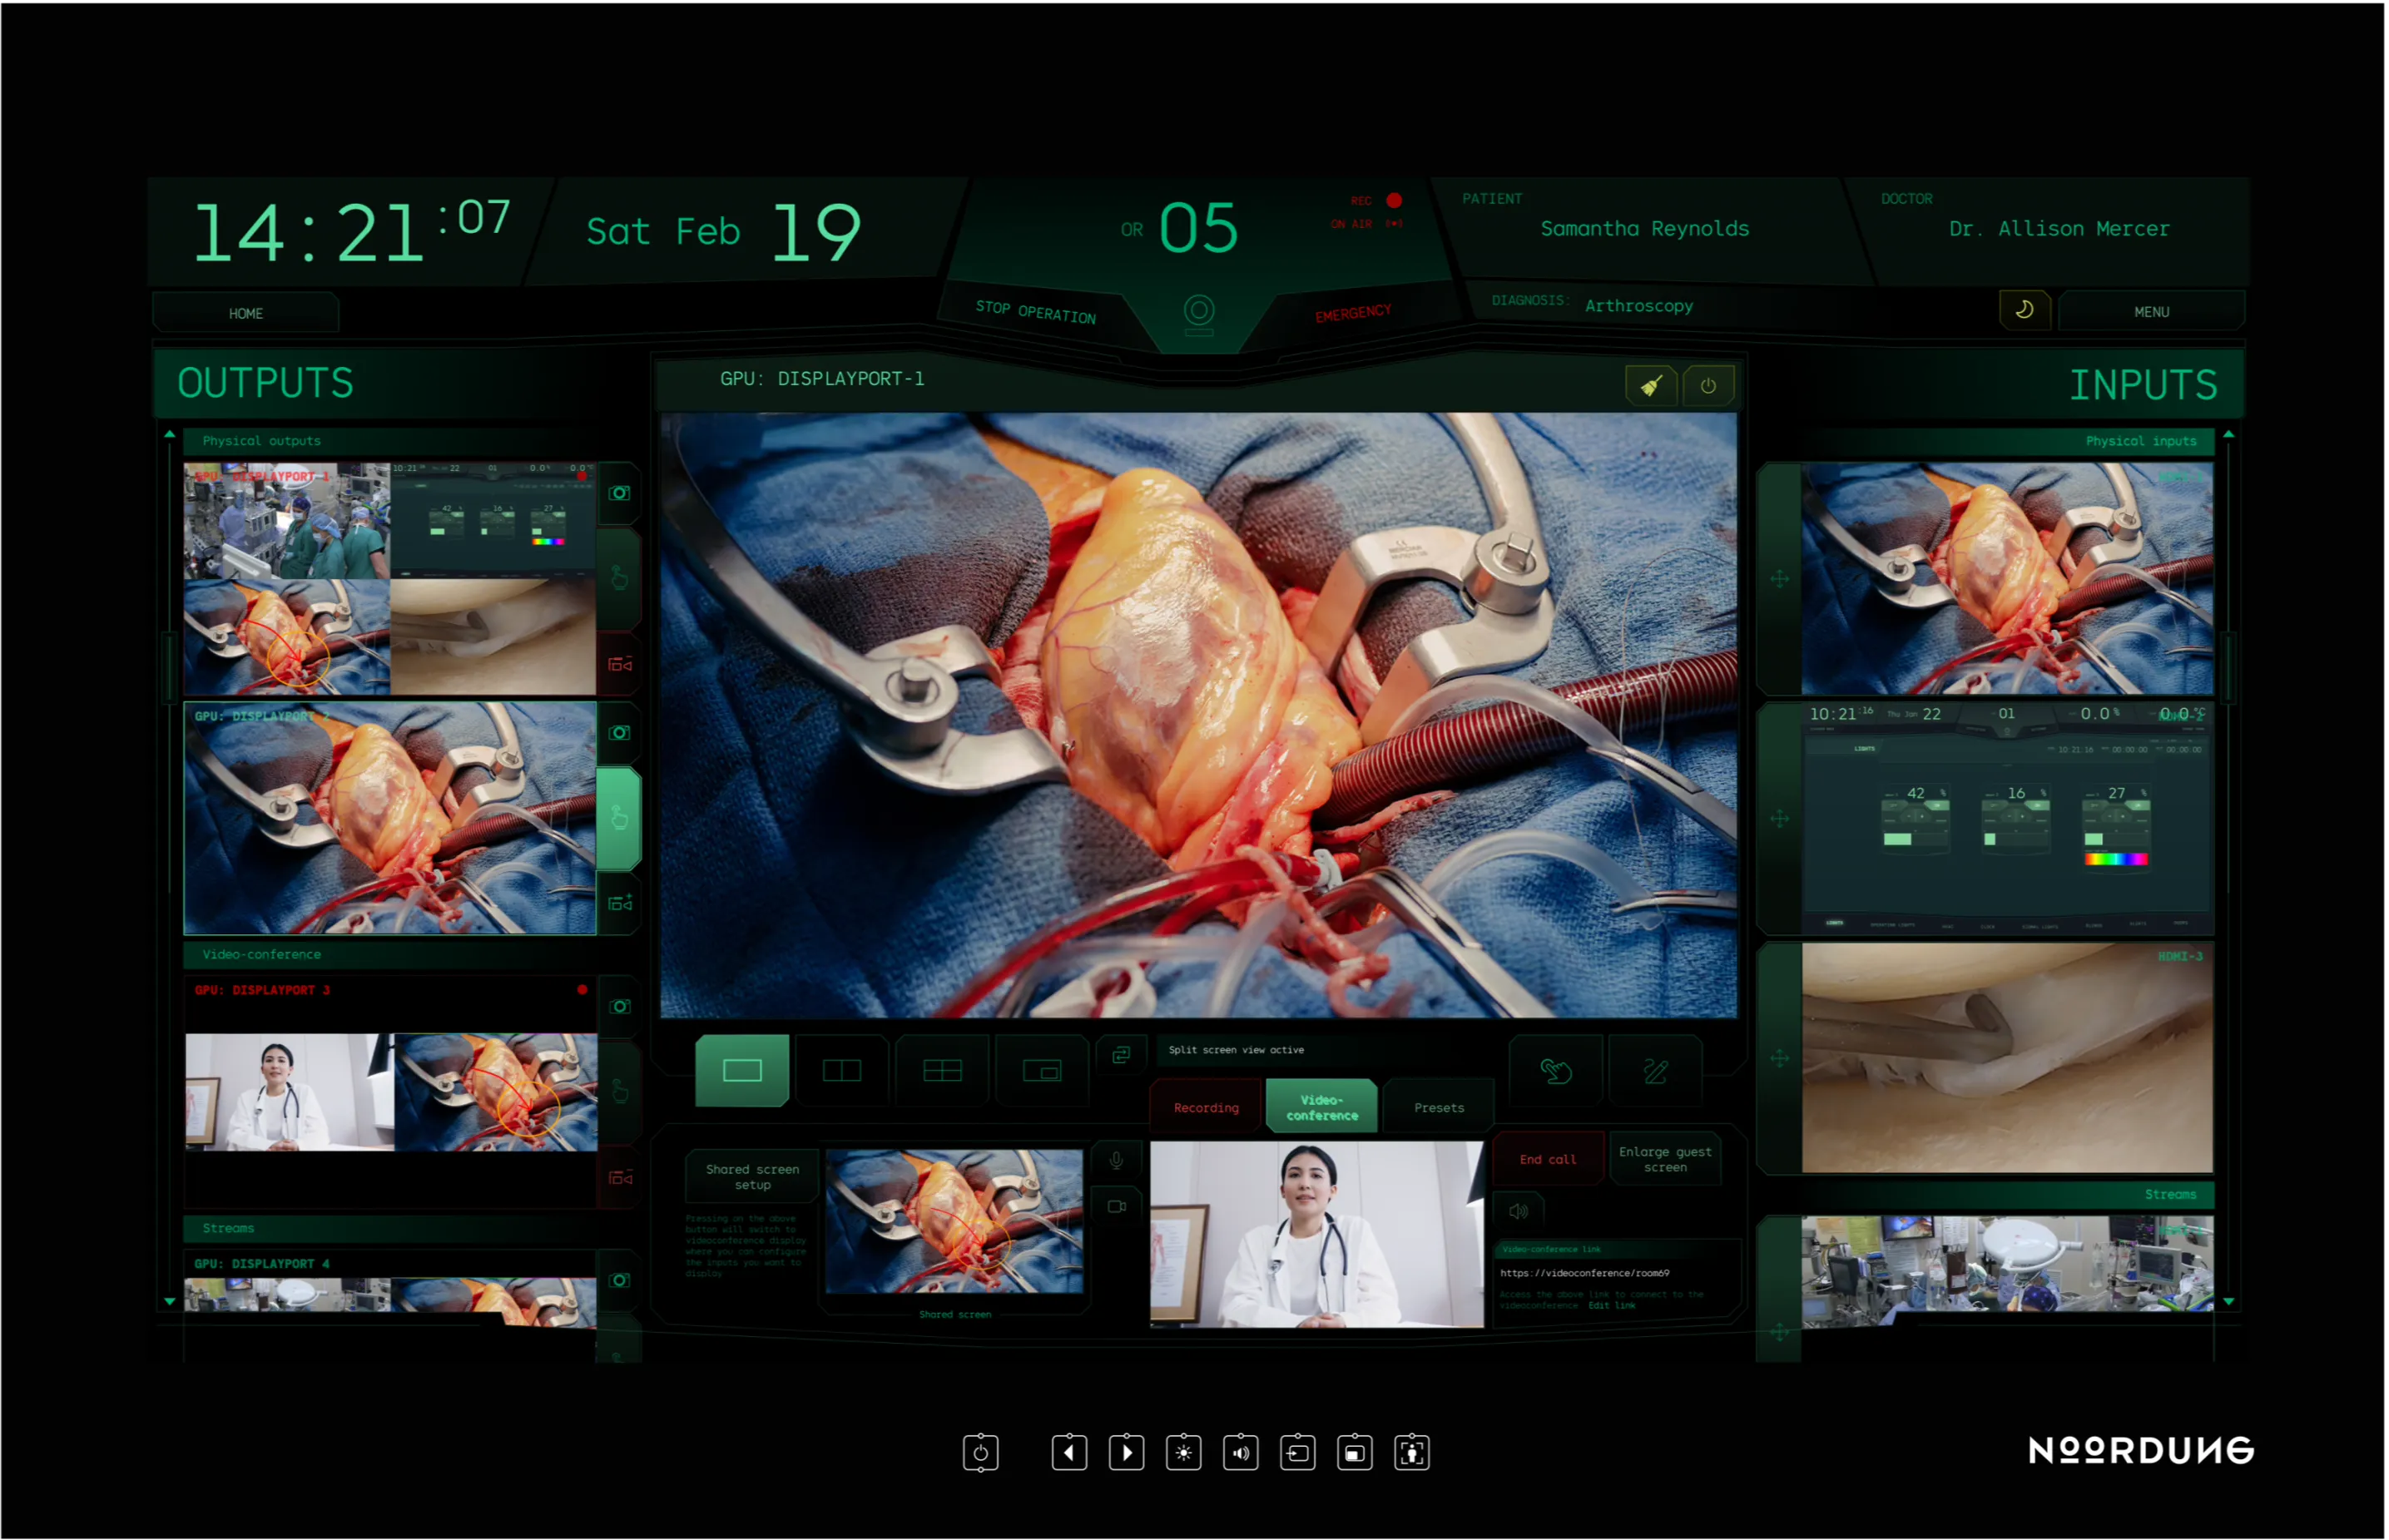Click the Edit link text

point(1612,1306)
